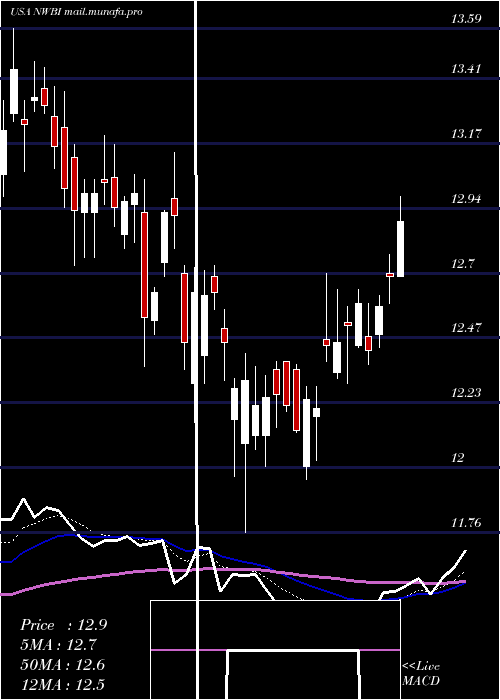500x700 pixels.
Task: Click the 12 price axis label
Action: pyautogui.click(x=458, y=458)
